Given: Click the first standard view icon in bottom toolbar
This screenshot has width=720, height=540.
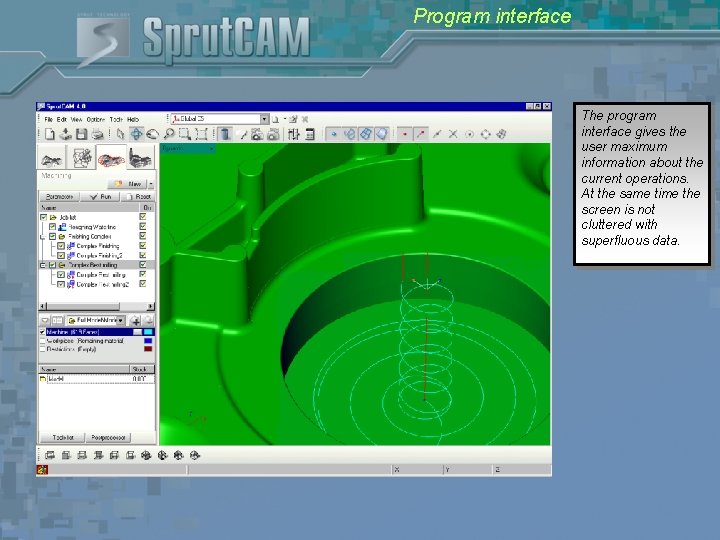Looking at the screenshot, I should click(50, 456).
